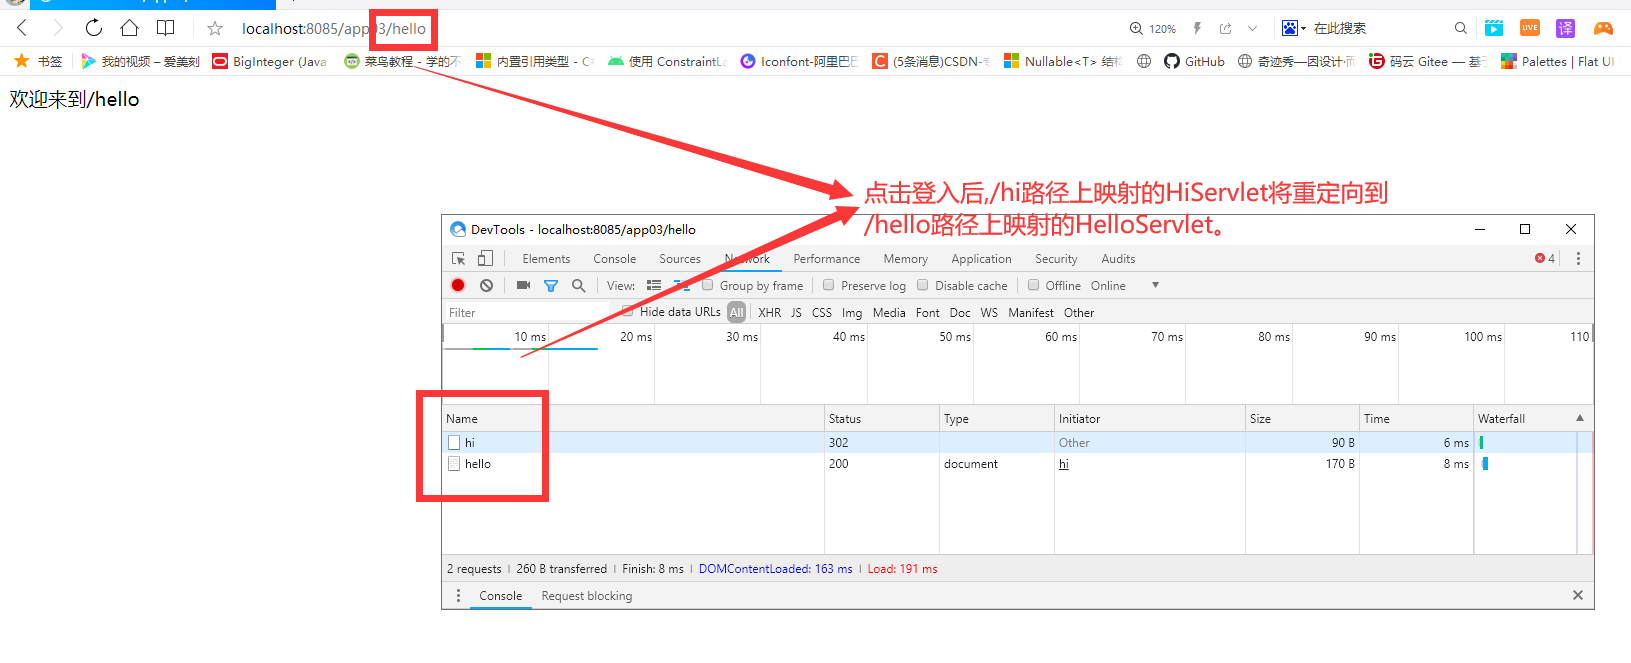Click the red error count badge
The height and width of the screenshot is (663, 1631).
coord(1545,258)
